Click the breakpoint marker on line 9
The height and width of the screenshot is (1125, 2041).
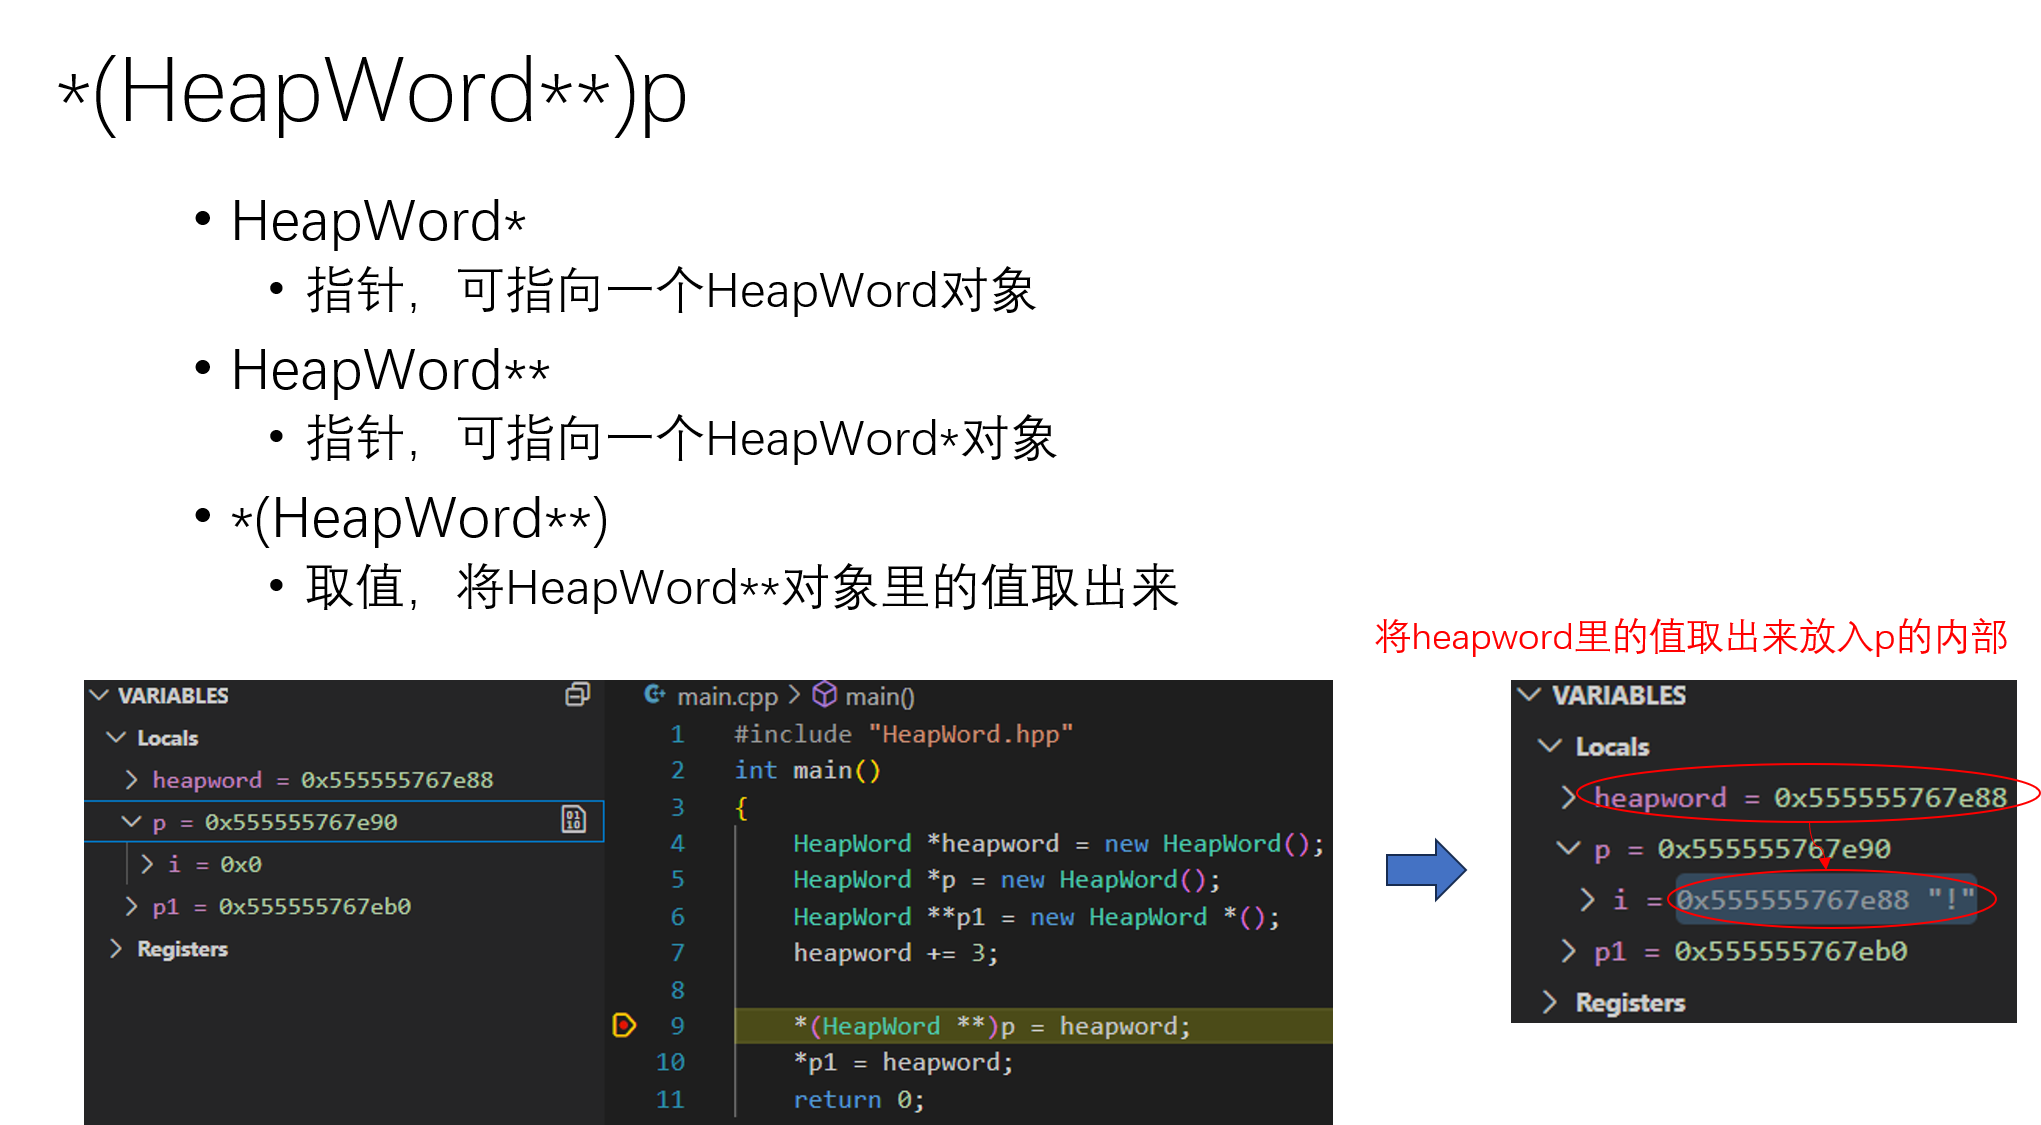tap(624, 1025)
